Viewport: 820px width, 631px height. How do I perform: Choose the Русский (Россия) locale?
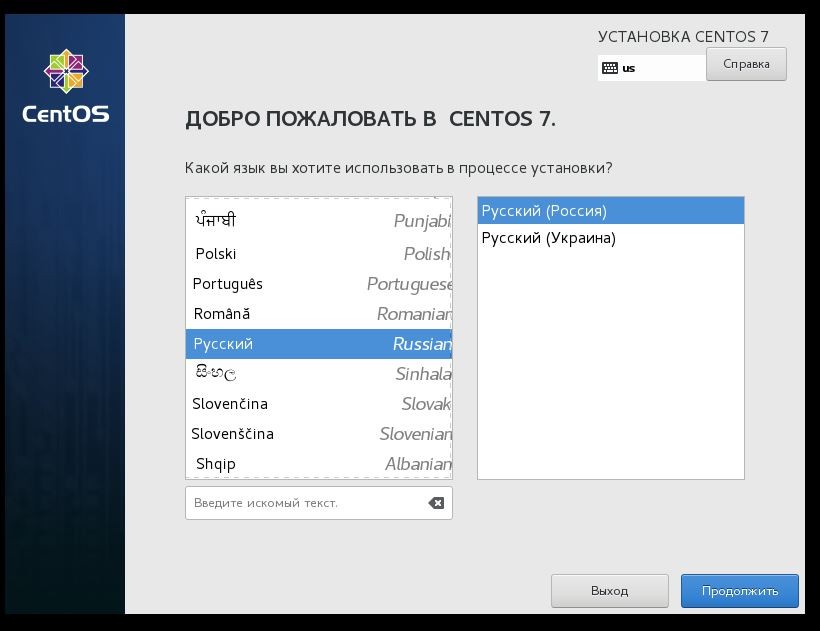[611, 211]
